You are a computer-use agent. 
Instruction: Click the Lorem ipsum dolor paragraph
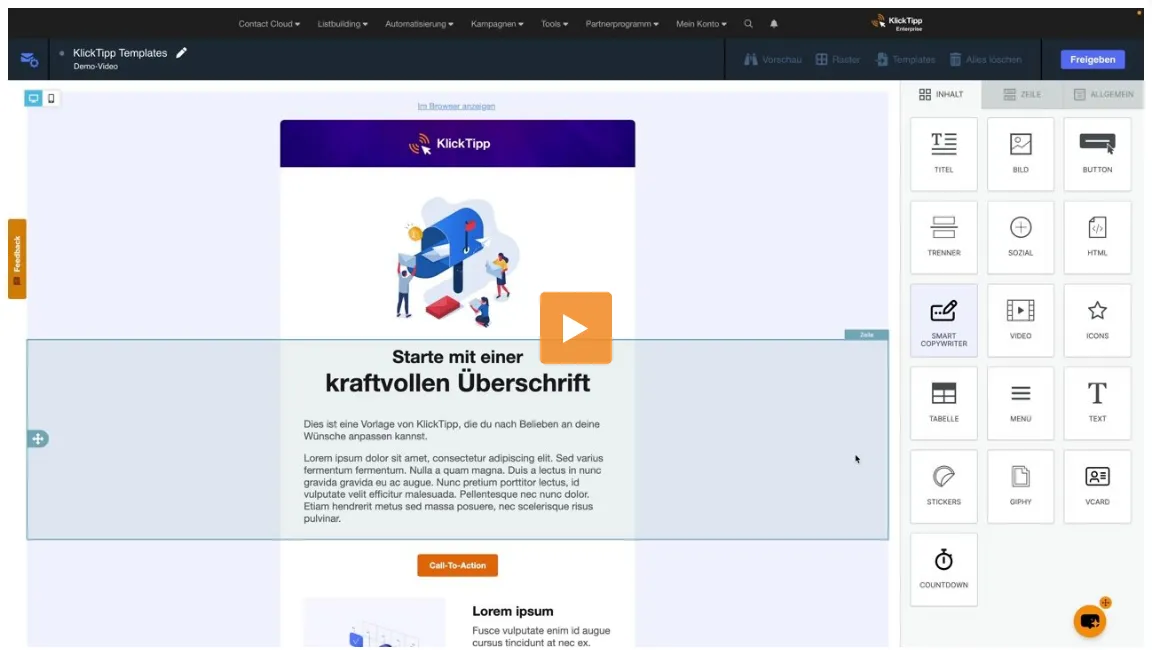click(454, 488)
